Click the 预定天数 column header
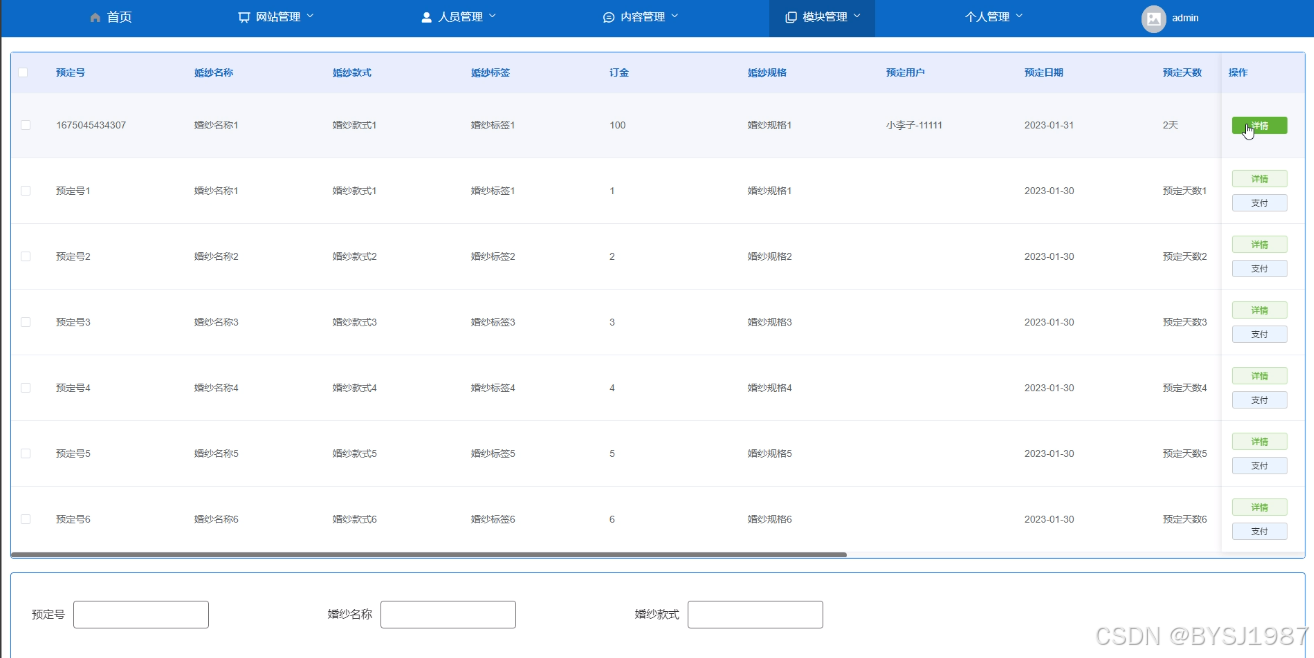 [1182, 73]
